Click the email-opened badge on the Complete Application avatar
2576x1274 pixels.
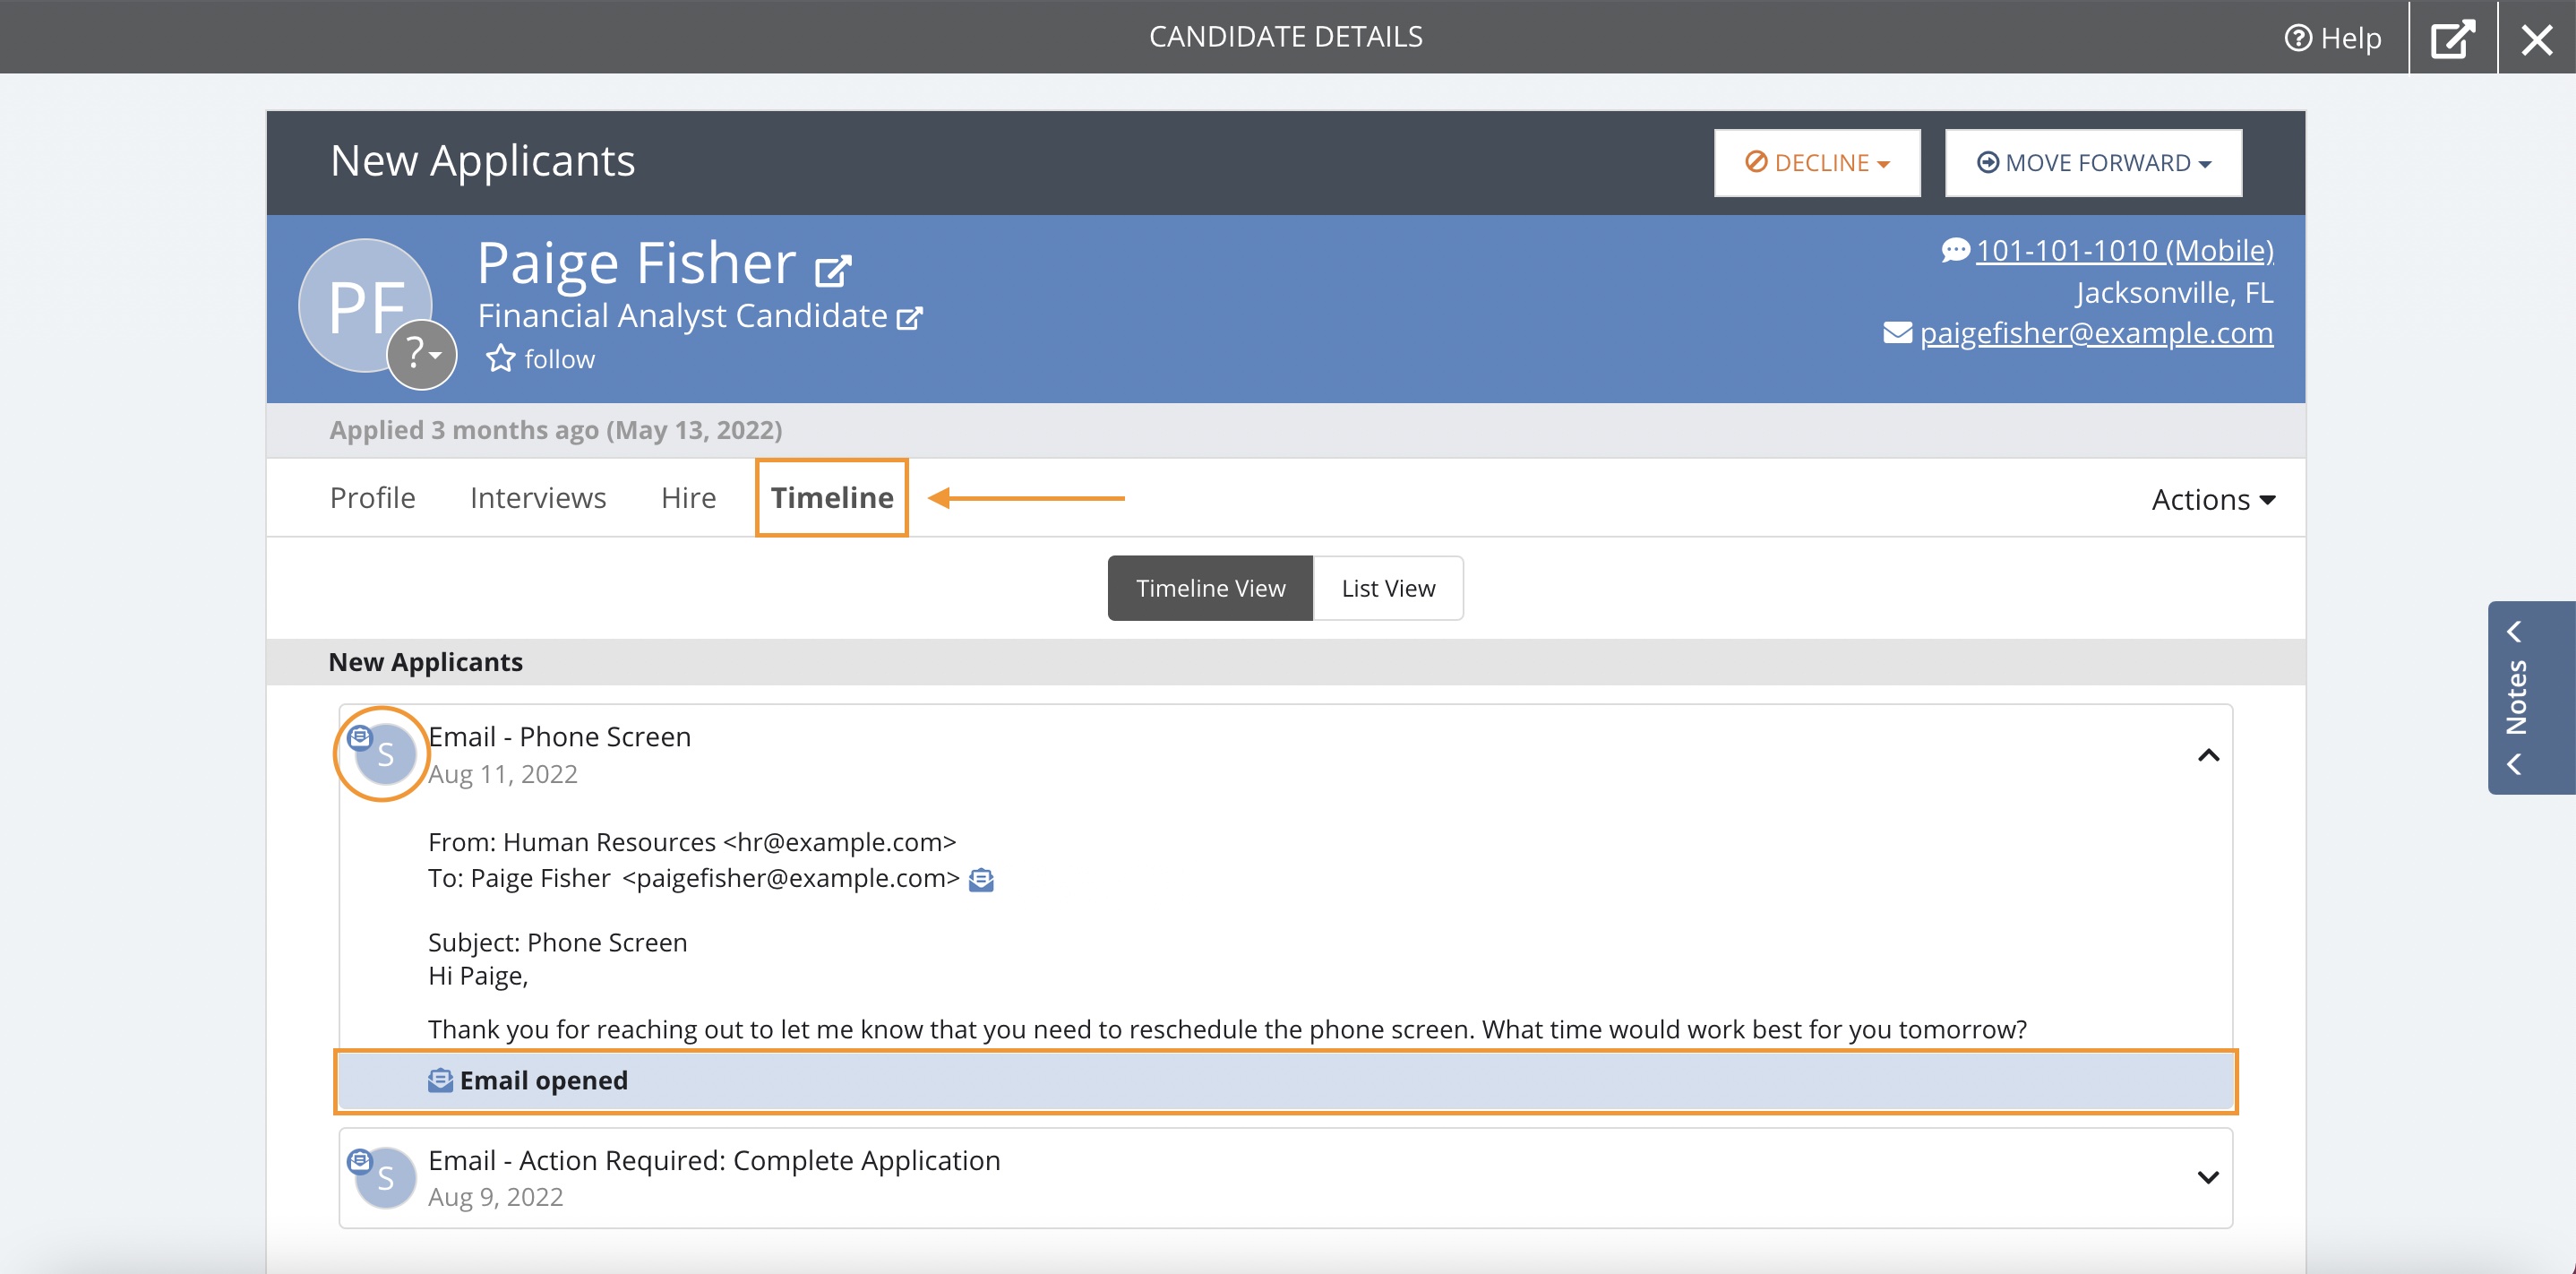tap(360, 1160)
